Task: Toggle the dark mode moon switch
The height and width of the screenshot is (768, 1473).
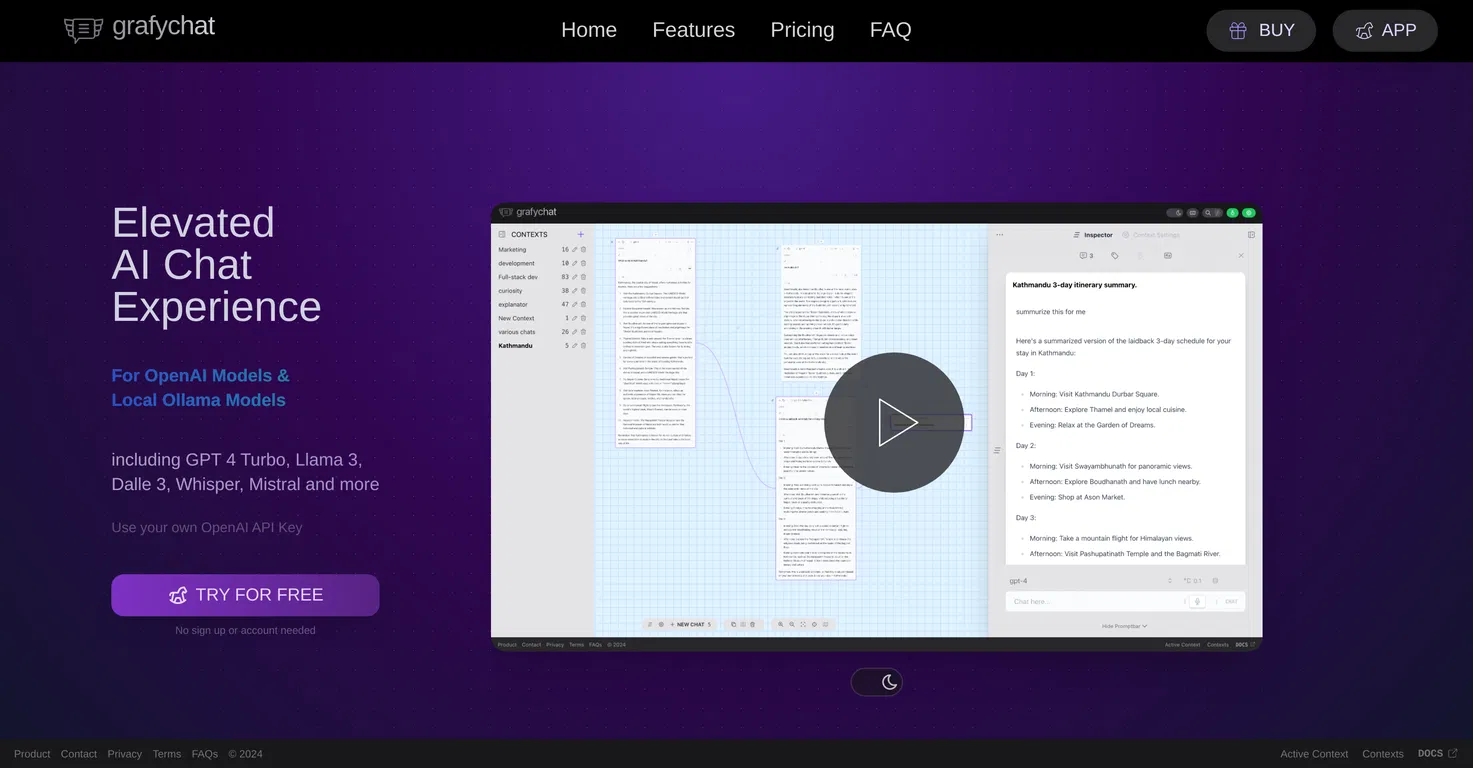Action: tap(877, 682)
